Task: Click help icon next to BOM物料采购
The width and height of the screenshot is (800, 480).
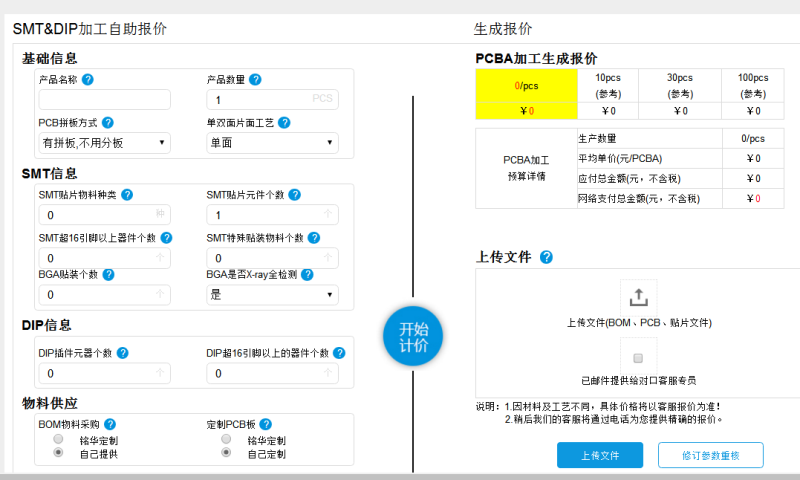Action: [x=110, y=424]
